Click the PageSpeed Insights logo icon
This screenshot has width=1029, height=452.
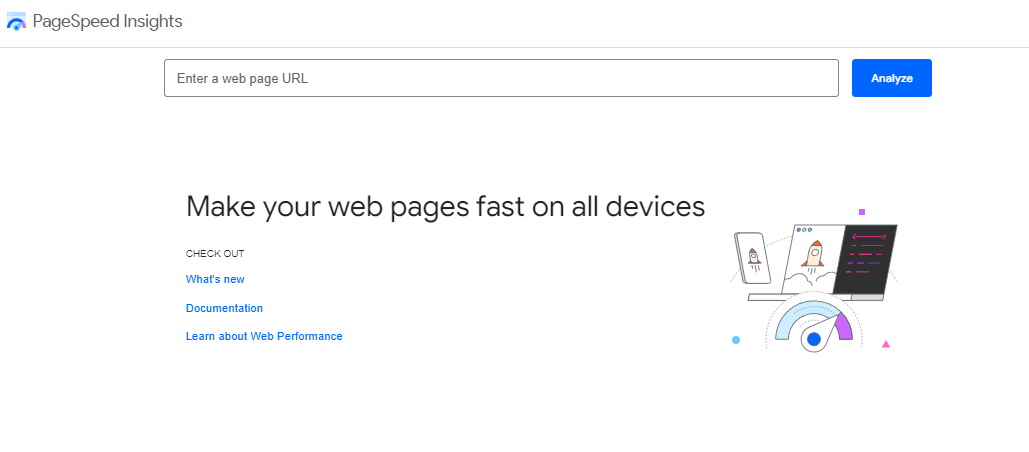[x=16, y=22]
